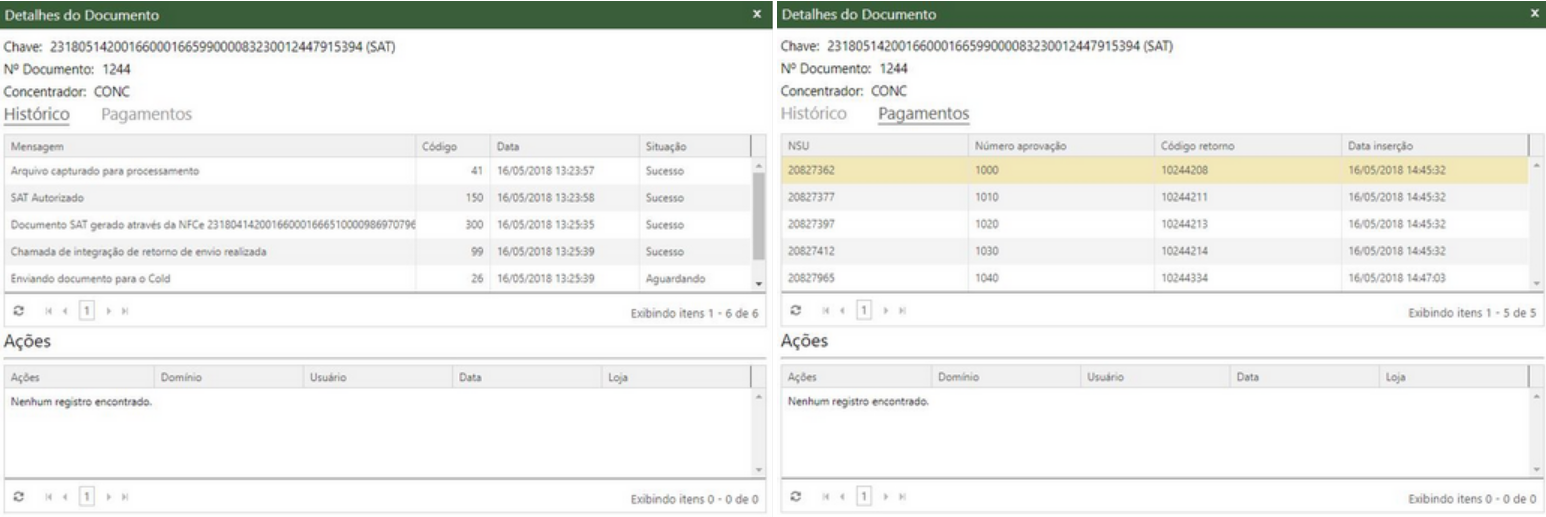Refresh the Pagamentos NSU grid
This screenshot has height=517, width=1546.
(796, 312)
